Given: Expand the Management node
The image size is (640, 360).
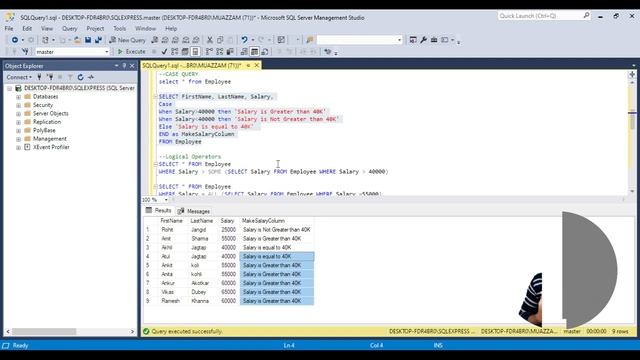Looking at the screenshot, I should (x=18, y=139).
